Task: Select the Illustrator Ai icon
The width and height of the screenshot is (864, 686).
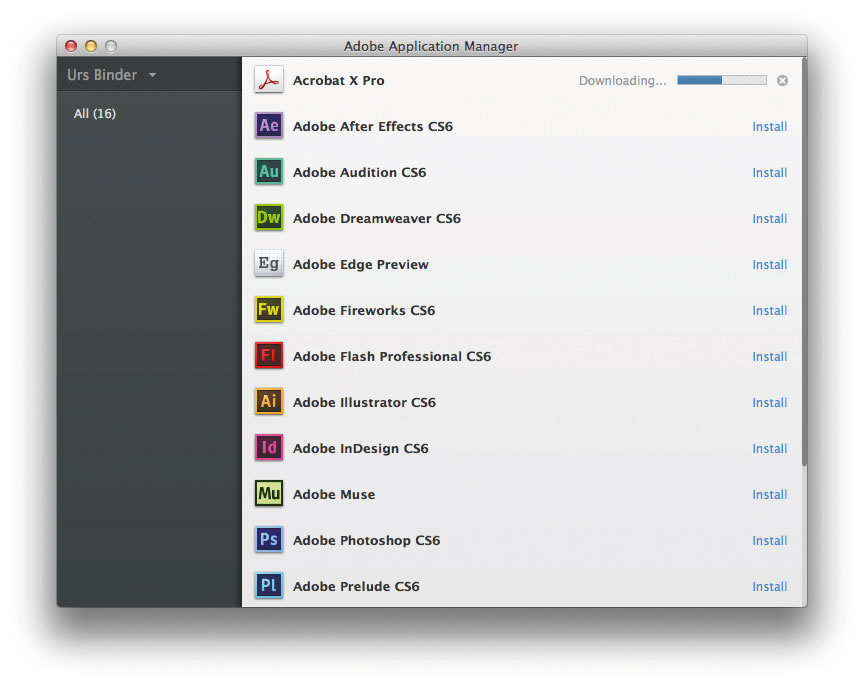Action: click(268, 402)
